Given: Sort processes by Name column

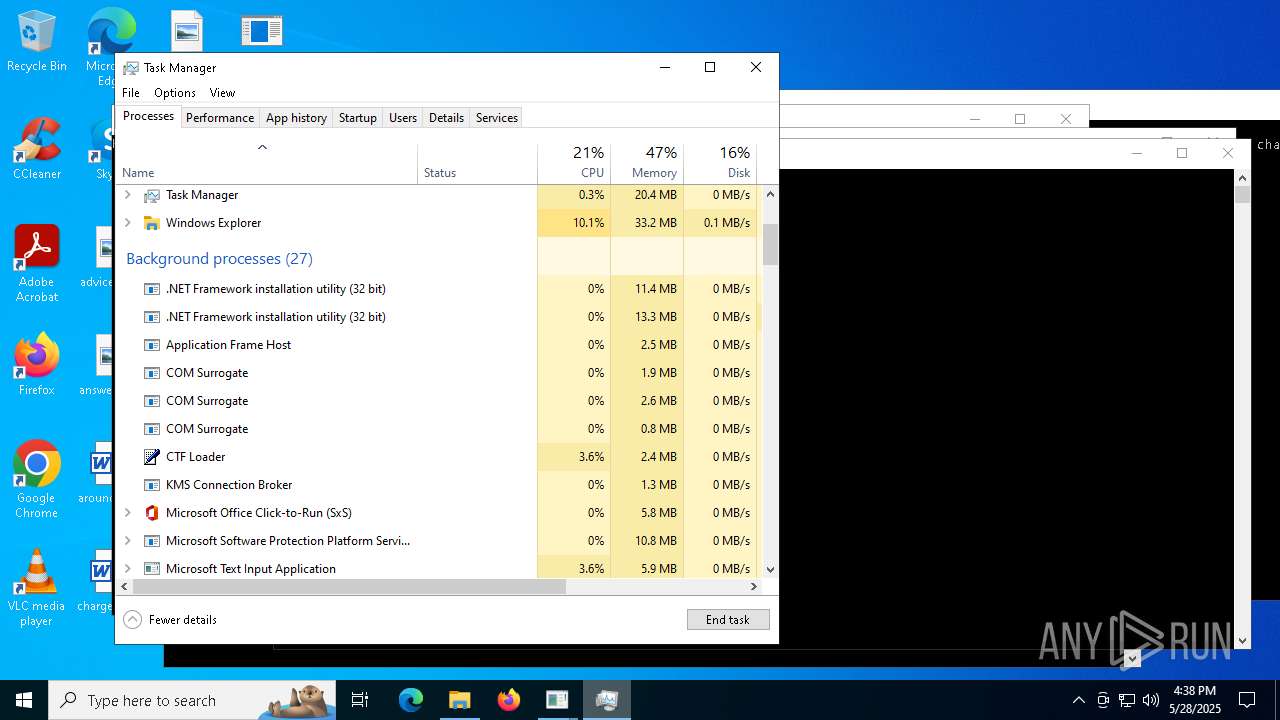Looking at the screenshot, I should tap(266, 164).
